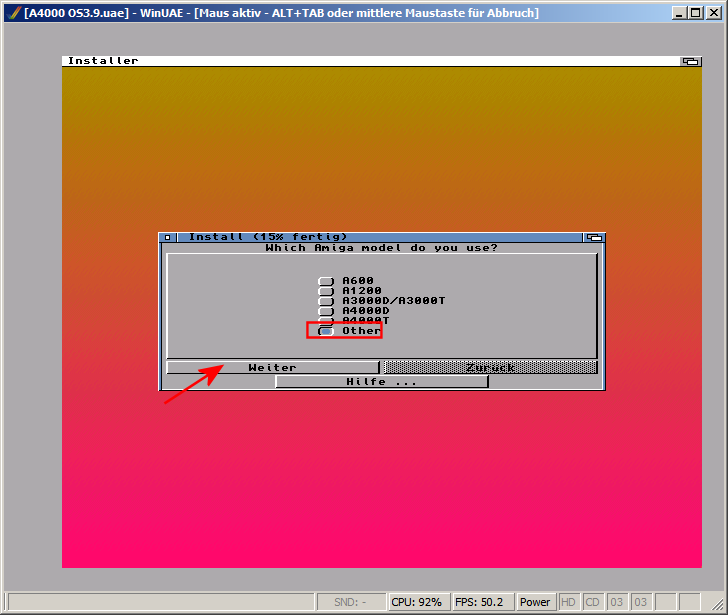728x615 pixels.
Task: Click Install dialog depth gadget
Action: [x=594, y=237]
